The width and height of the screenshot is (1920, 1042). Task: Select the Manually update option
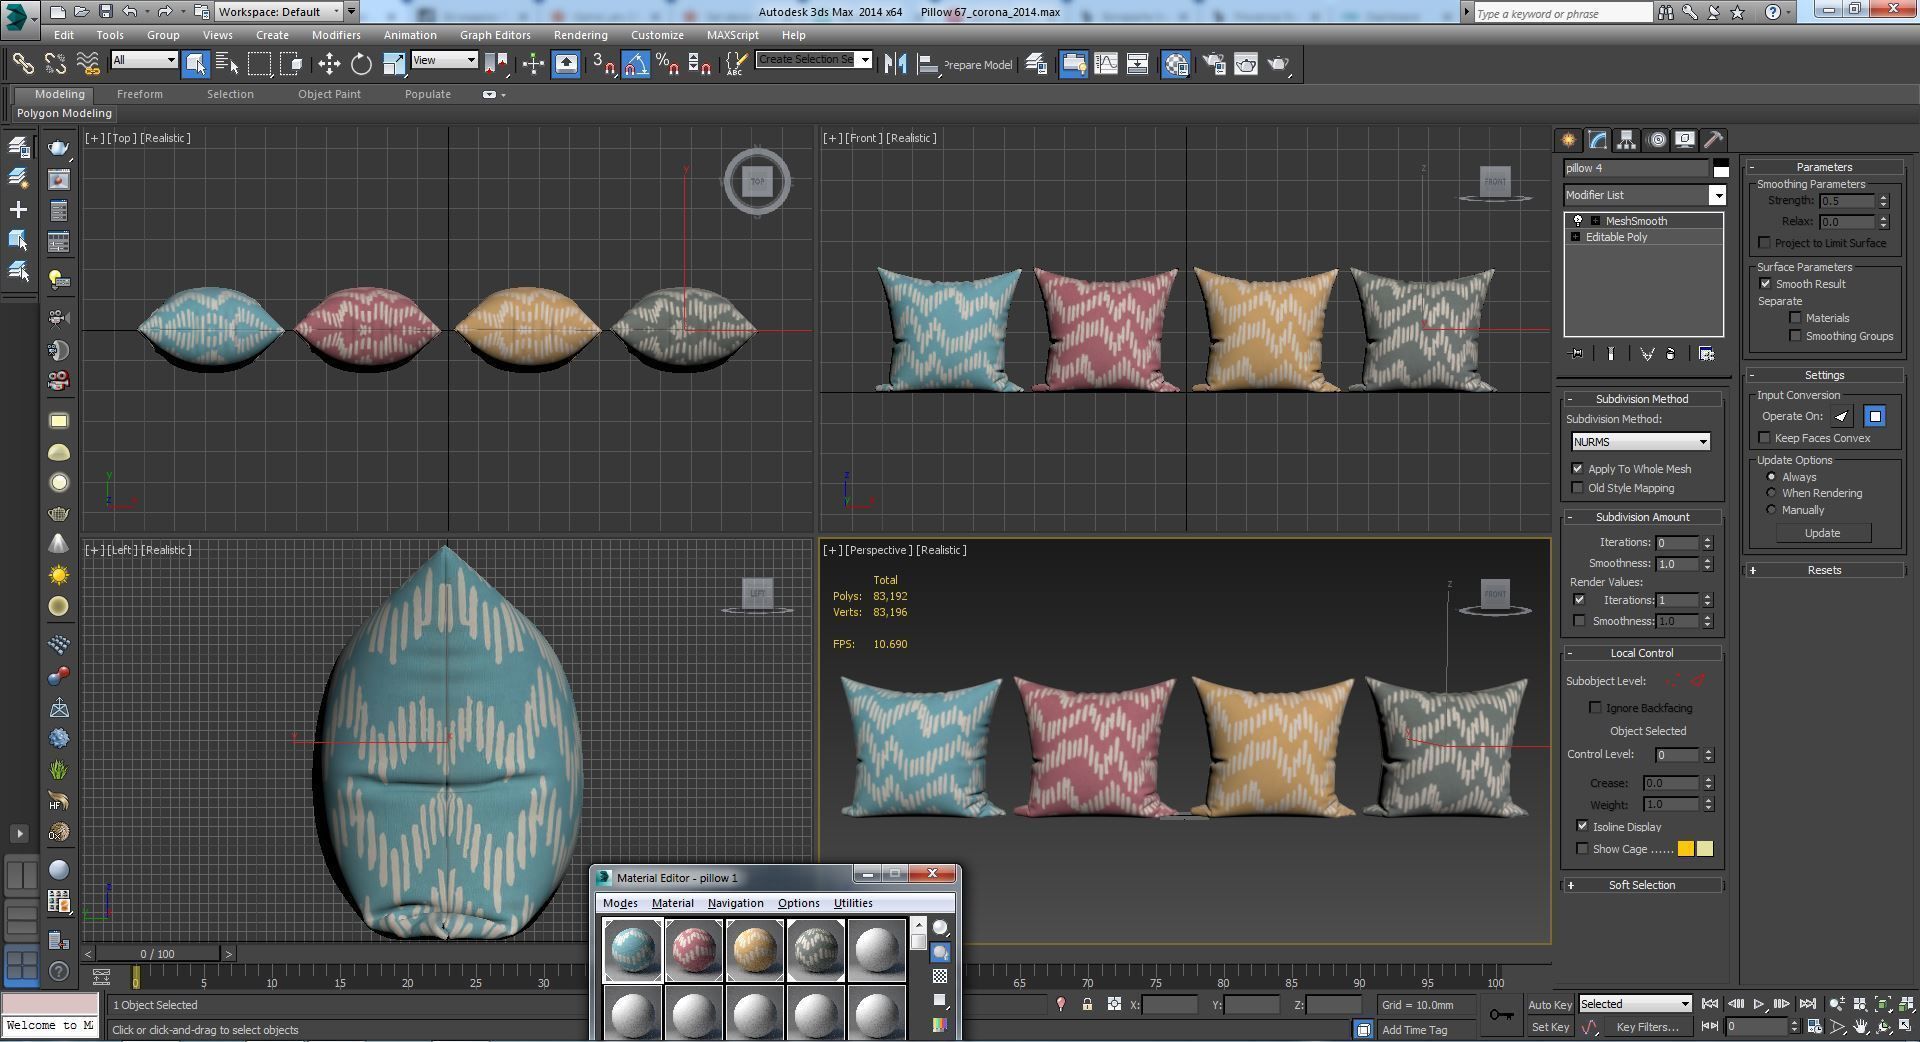click(x=1771, y=510)
